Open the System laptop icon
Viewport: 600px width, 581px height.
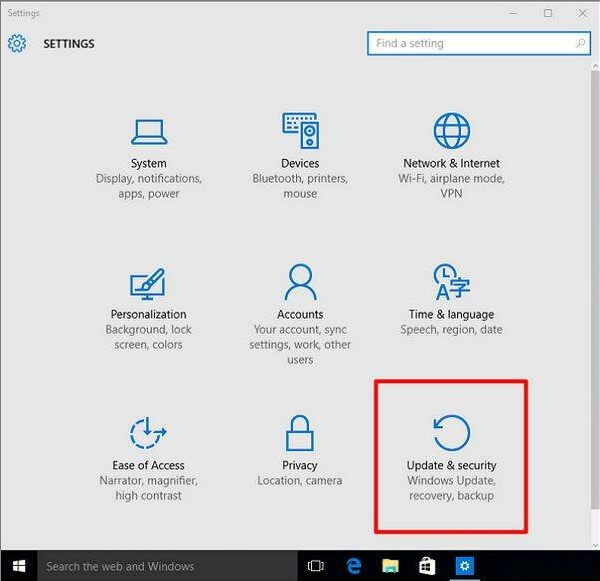point(149,132)
